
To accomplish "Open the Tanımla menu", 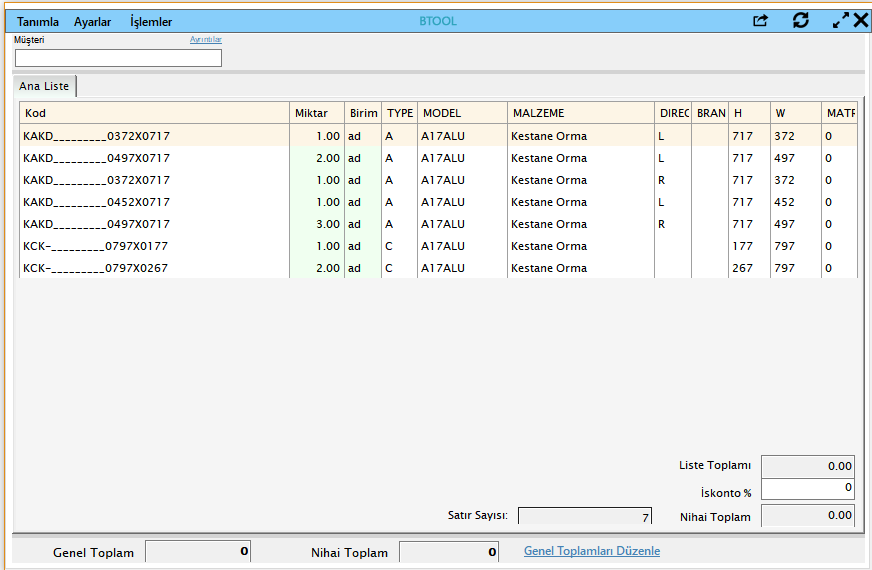I will point(38,22).
